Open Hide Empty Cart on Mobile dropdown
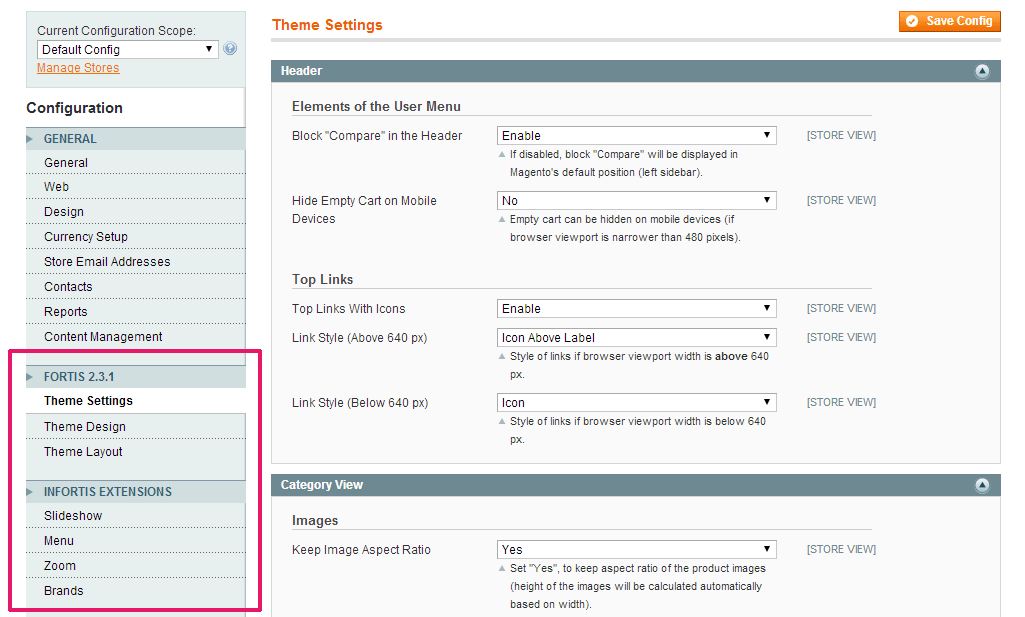 [636, 201]
